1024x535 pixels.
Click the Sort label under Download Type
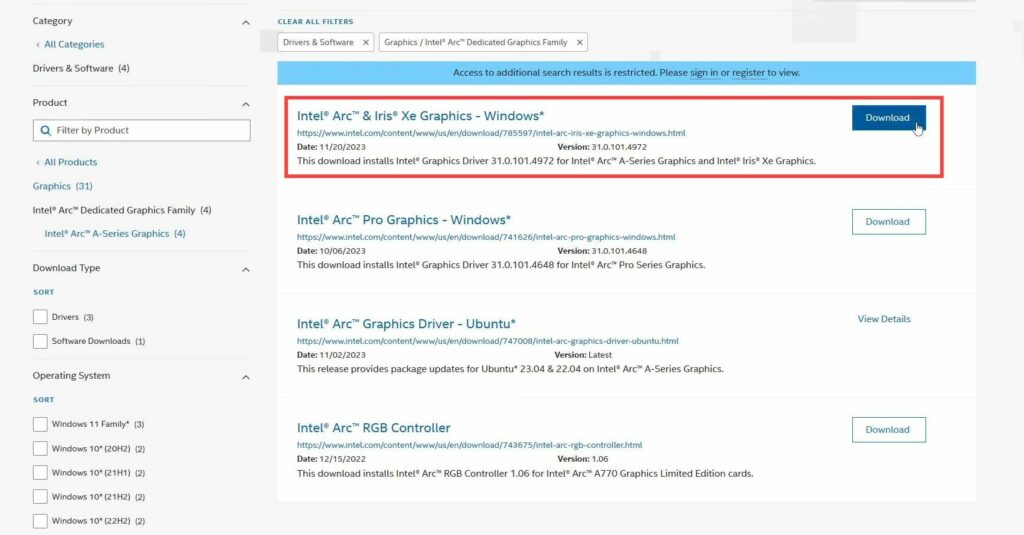click(x=44, y=292)
